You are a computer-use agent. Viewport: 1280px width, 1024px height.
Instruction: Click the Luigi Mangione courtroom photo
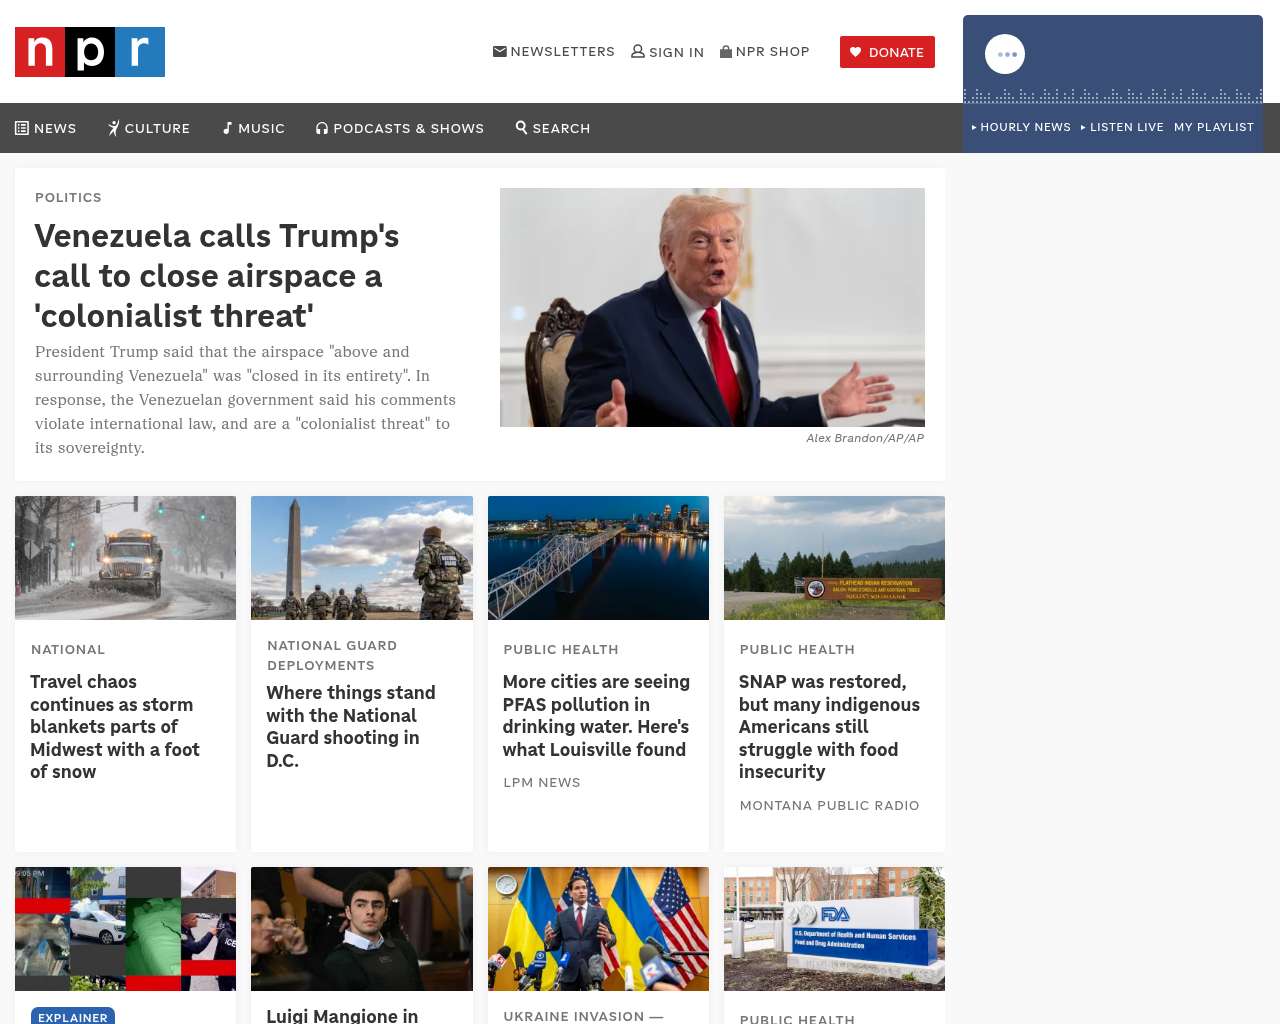pyautogui.click(x=362, y=929)
